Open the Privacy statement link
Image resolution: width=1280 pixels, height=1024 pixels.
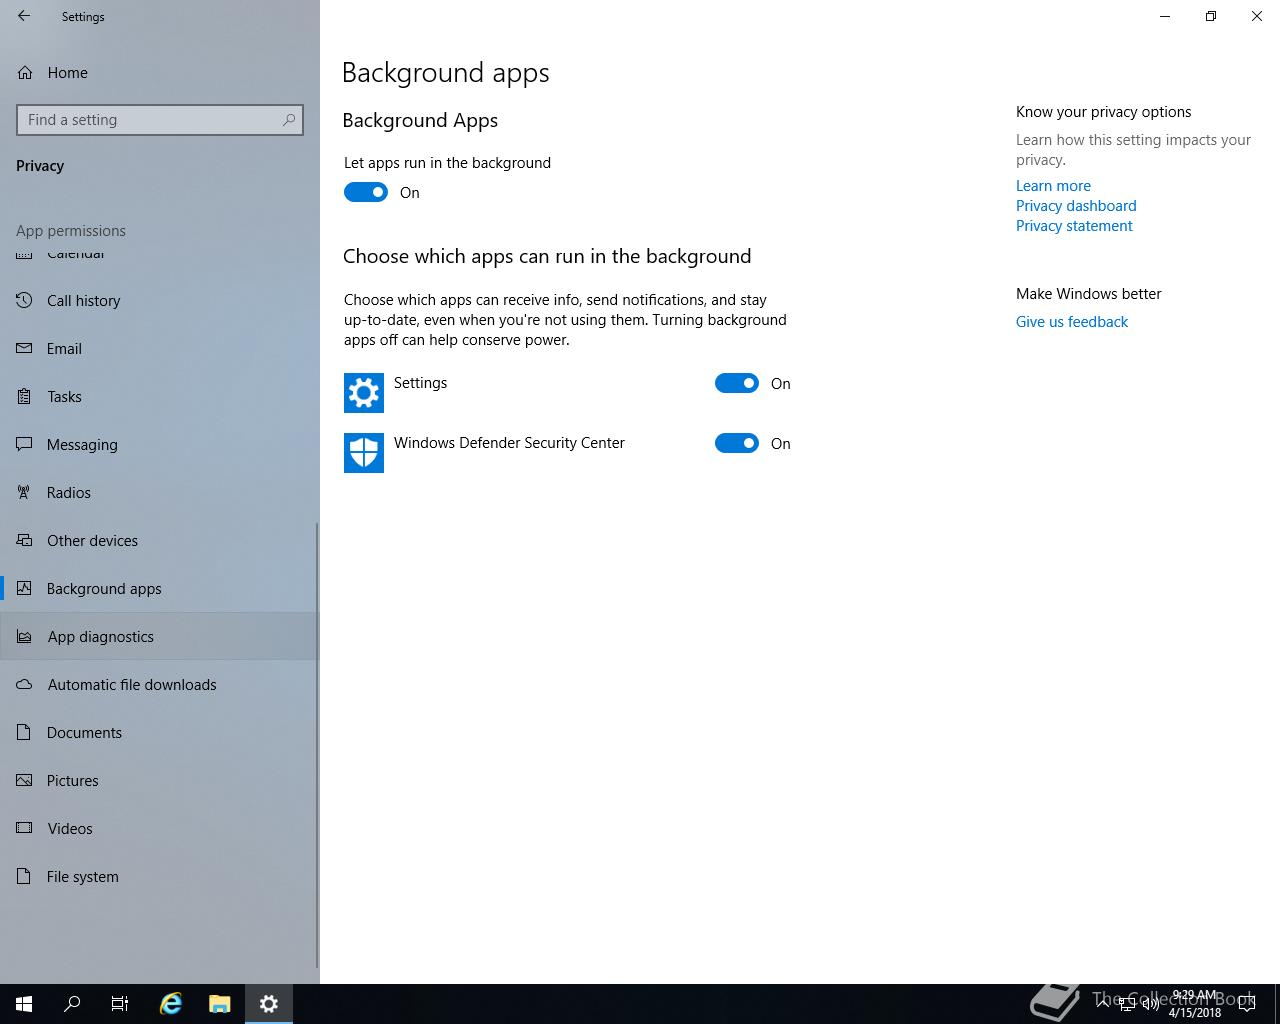tap(1074, 226)
